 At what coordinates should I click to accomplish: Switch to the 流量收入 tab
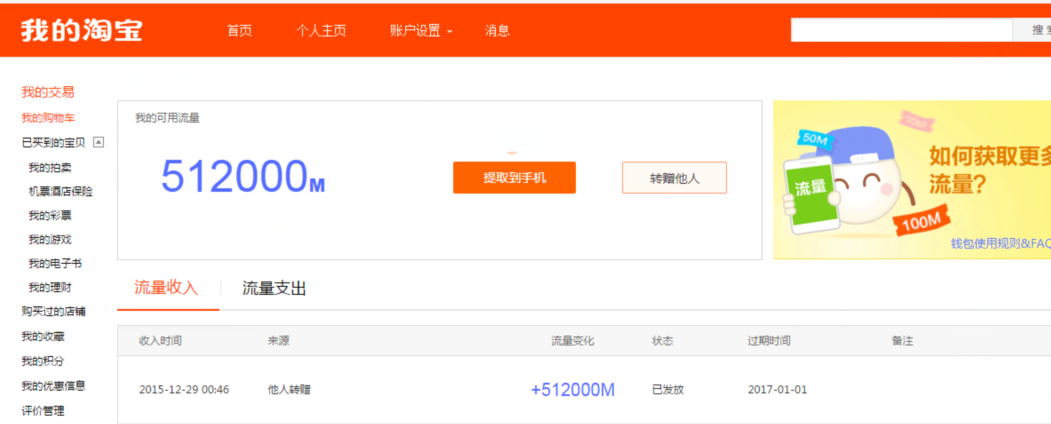pos(166,288)
